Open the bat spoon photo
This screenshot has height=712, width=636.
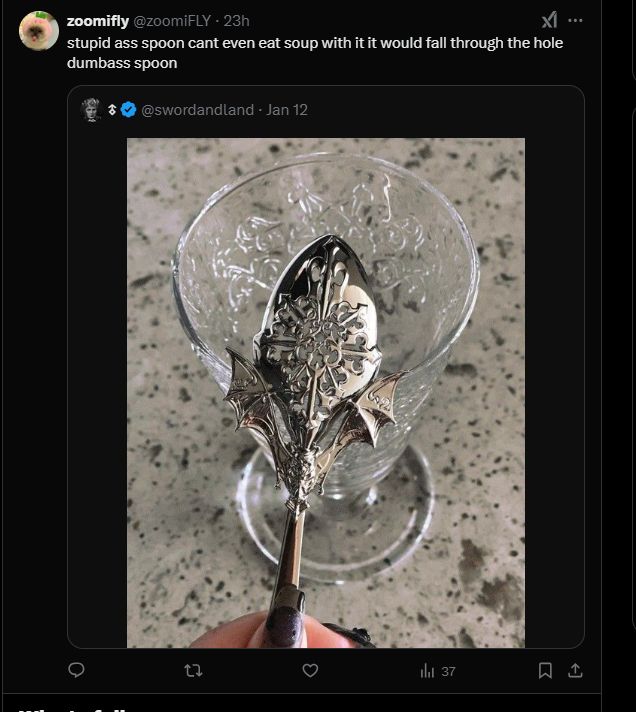click(325, 392)
